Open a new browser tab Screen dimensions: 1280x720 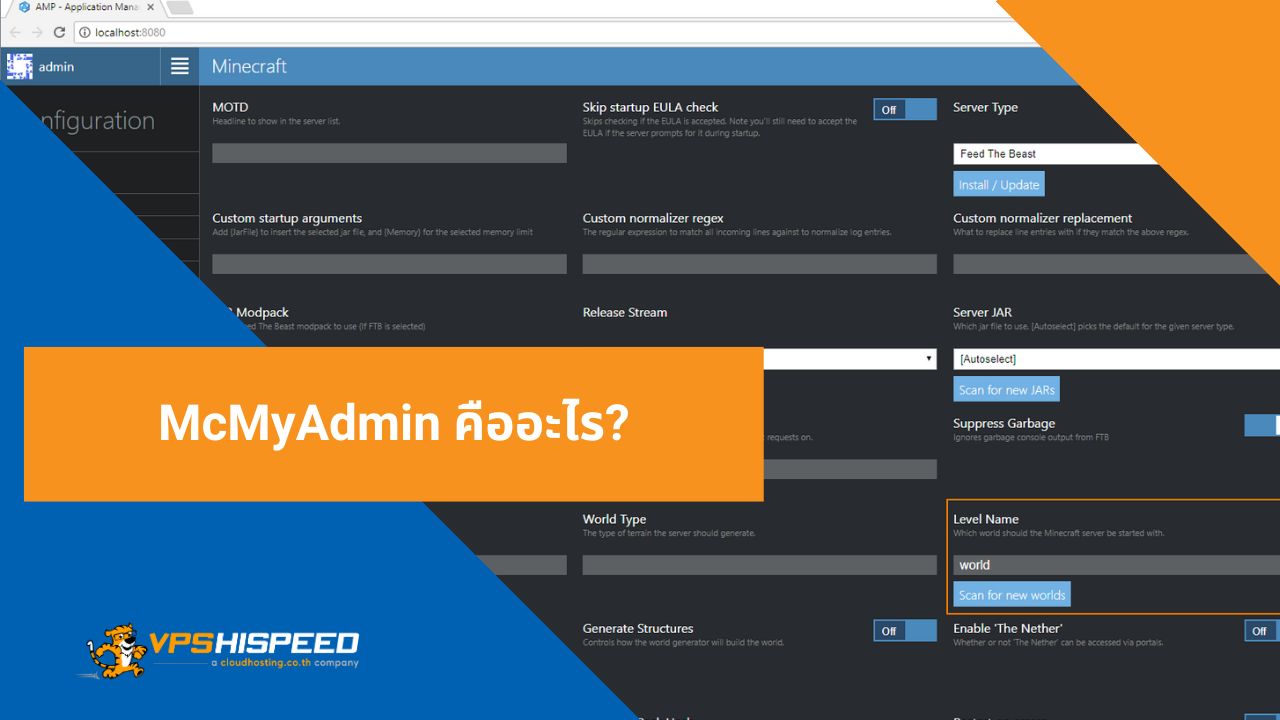pyautogui.click(x=180, y=7)
